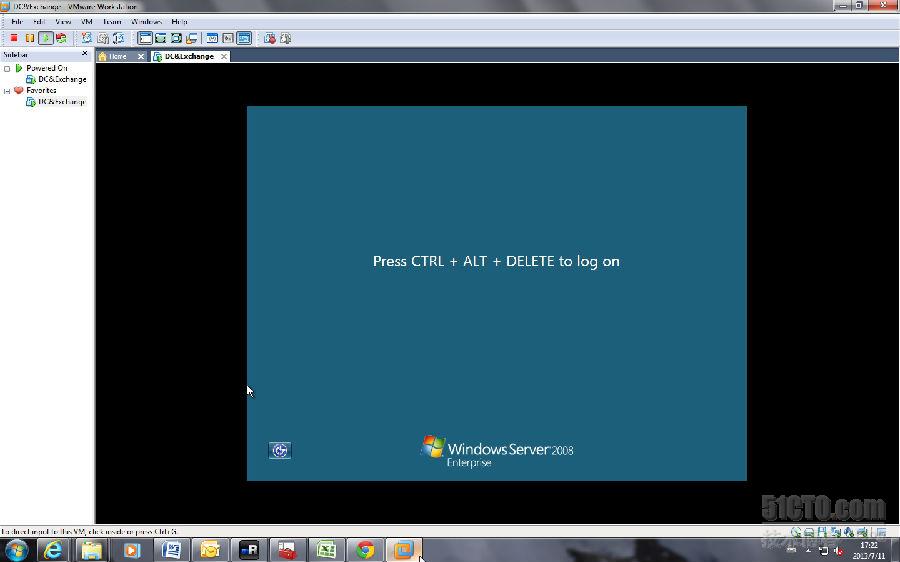Click the orange Suspend VM toolbar button
Screen dimensions: 900x562
click(29, 38)
